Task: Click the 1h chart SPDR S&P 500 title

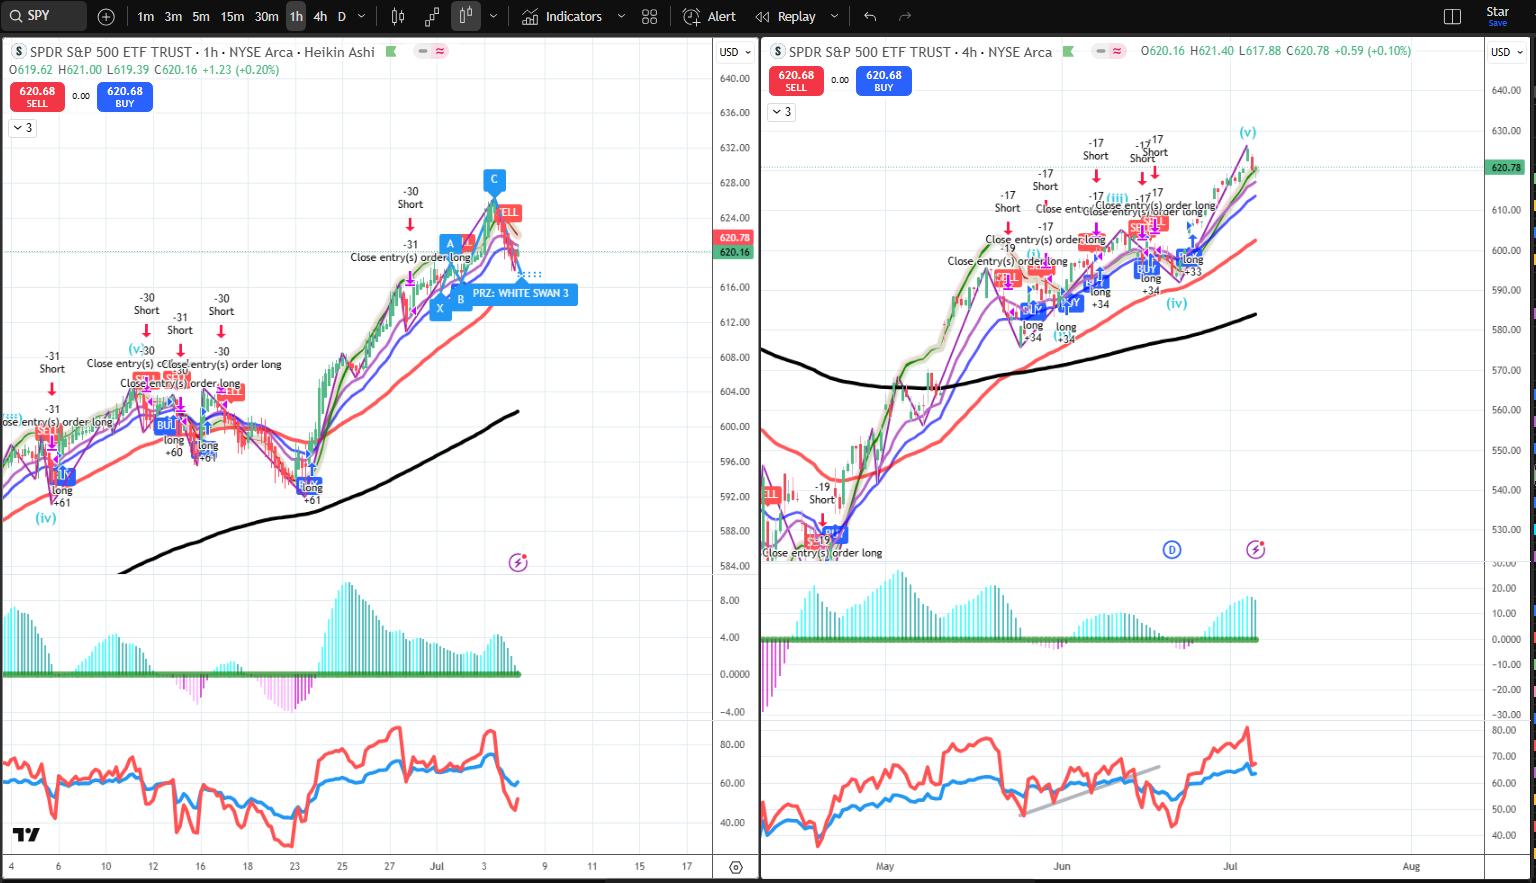Action: 202,52
